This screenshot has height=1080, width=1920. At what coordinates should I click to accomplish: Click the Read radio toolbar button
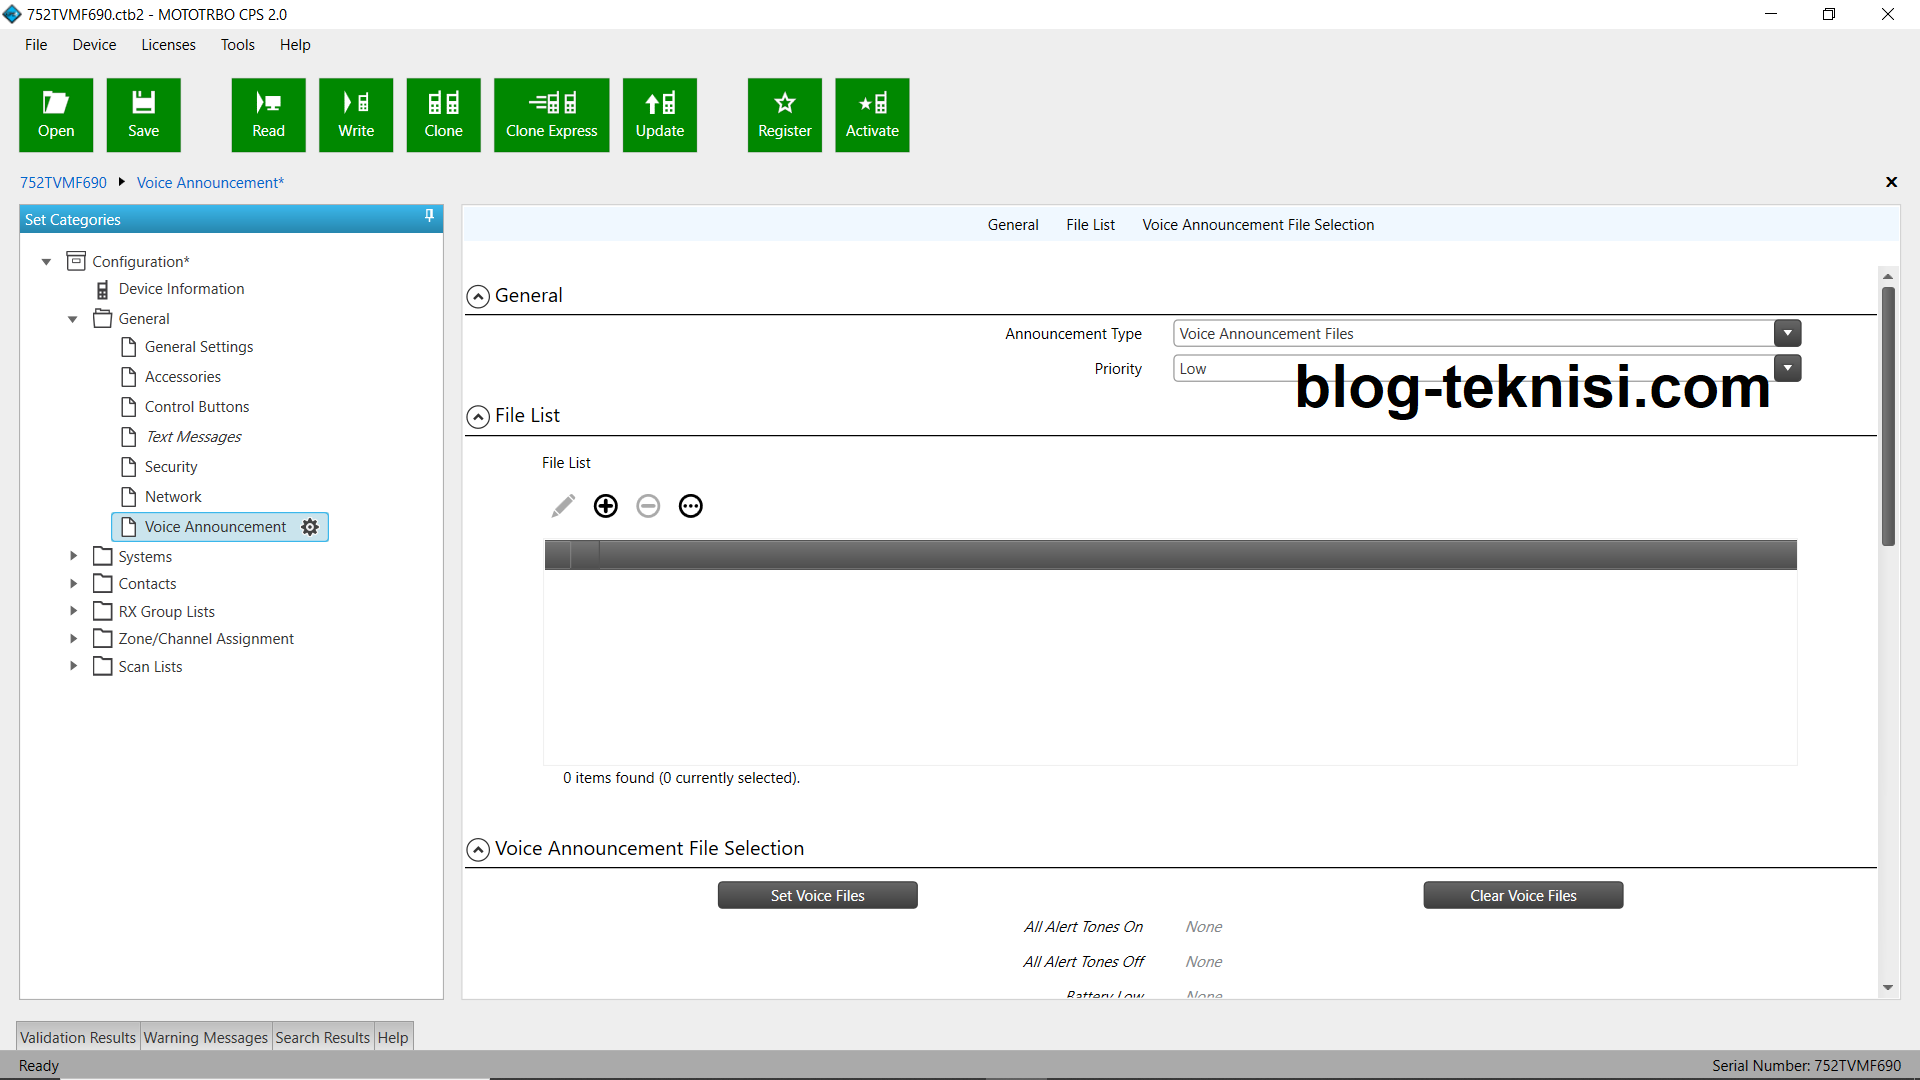point(268,115)
